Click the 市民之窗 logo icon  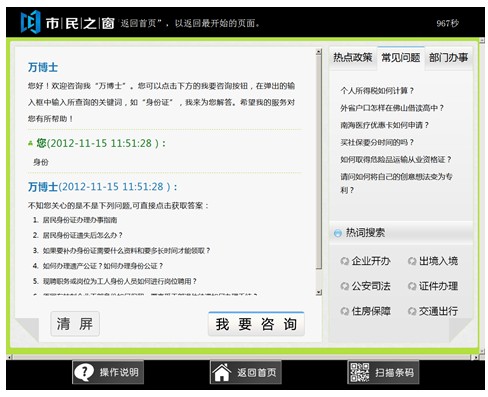(30, 22)
